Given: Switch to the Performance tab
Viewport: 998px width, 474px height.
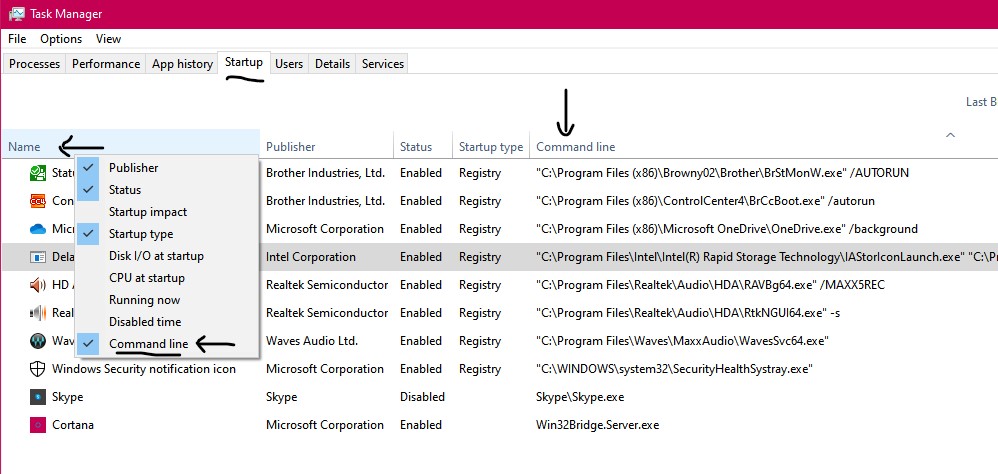Looking at the screenshot, I should (x=106, y=64).
